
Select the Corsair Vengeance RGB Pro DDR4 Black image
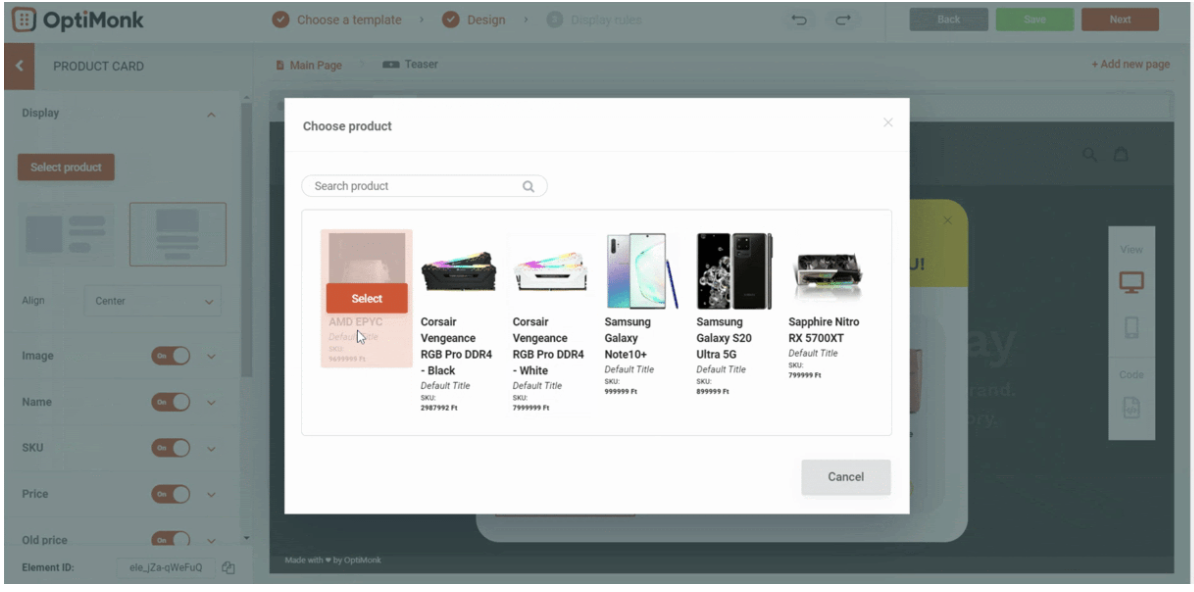458,271
